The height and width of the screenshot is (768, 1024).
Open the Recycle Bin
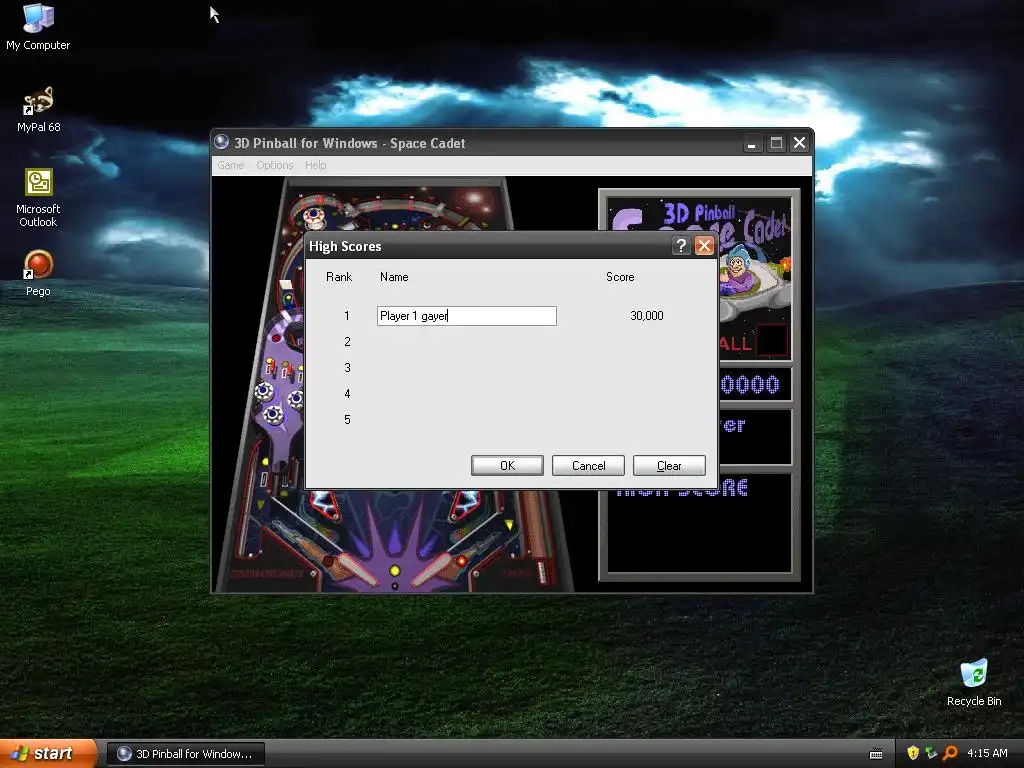(974, 682)
